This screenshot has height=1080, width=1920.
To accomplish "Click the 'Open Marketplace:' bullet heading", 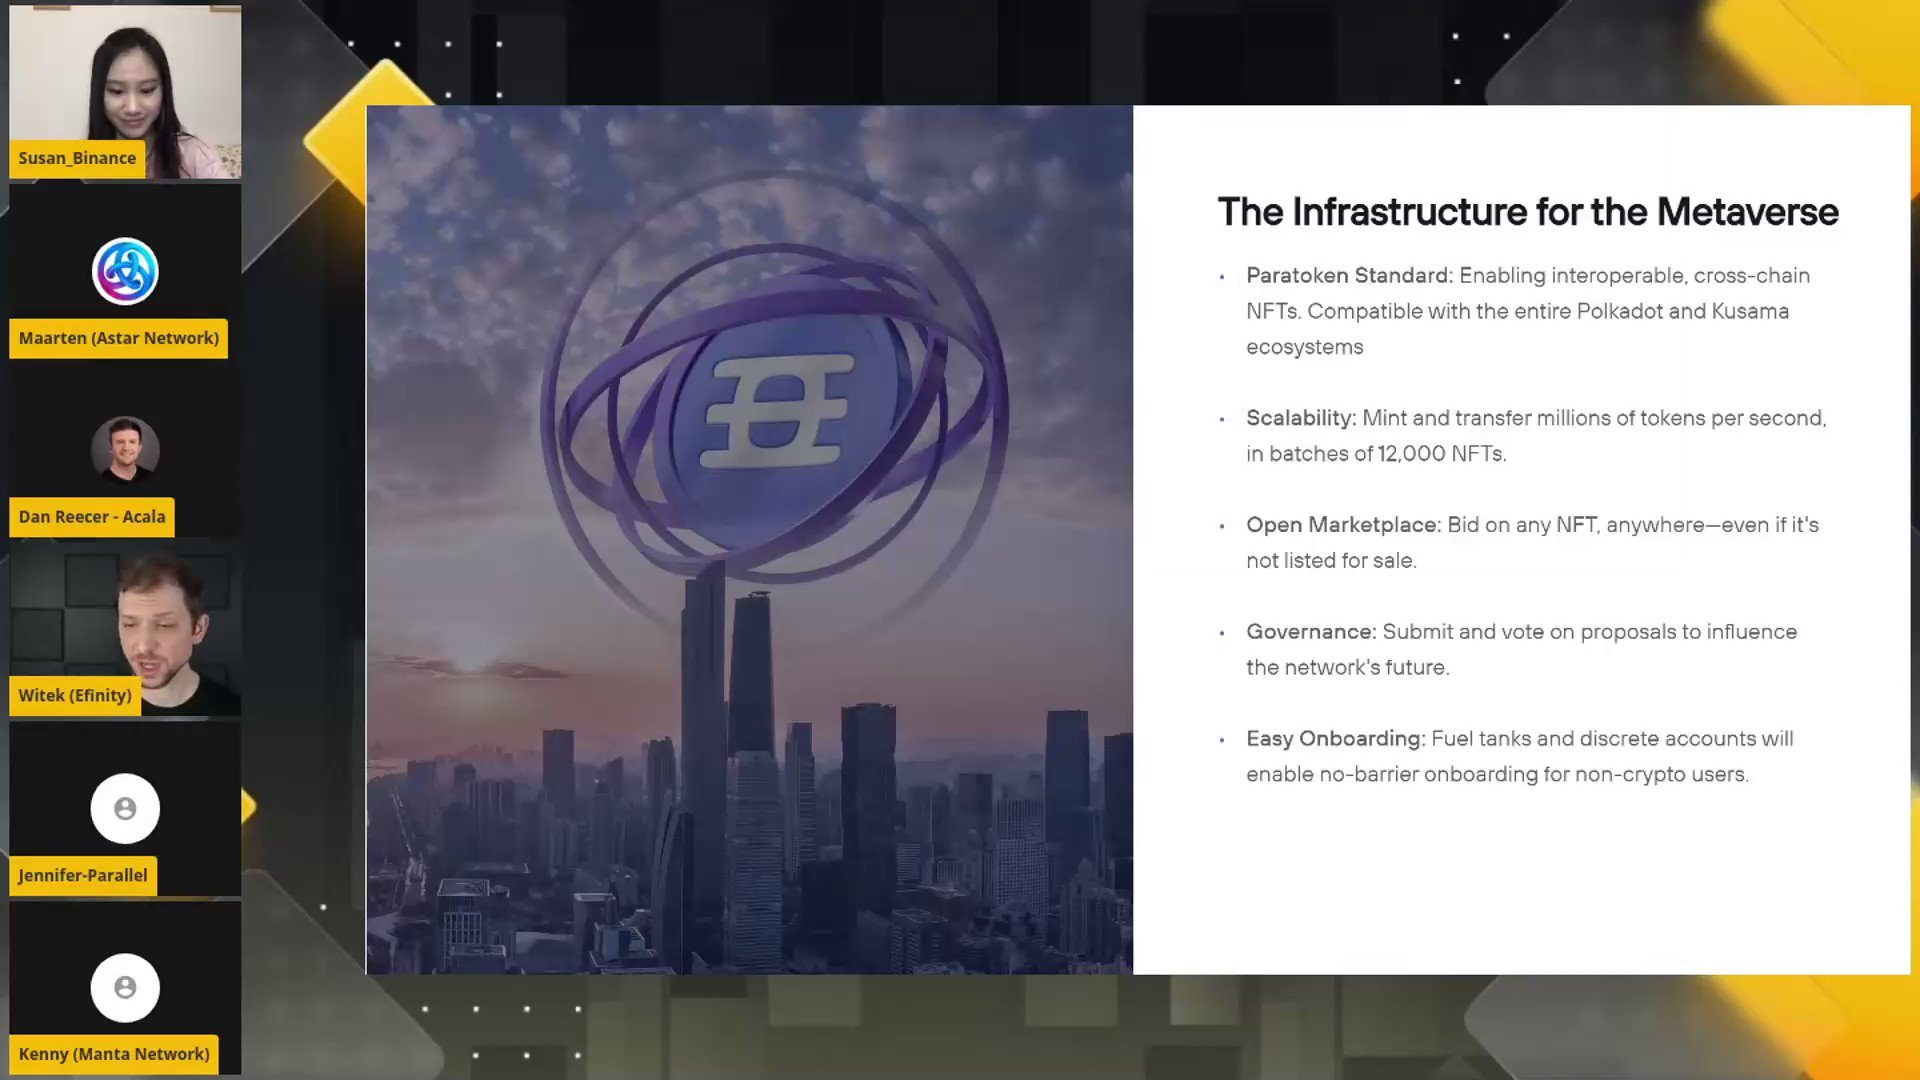I will point(1344,525).
